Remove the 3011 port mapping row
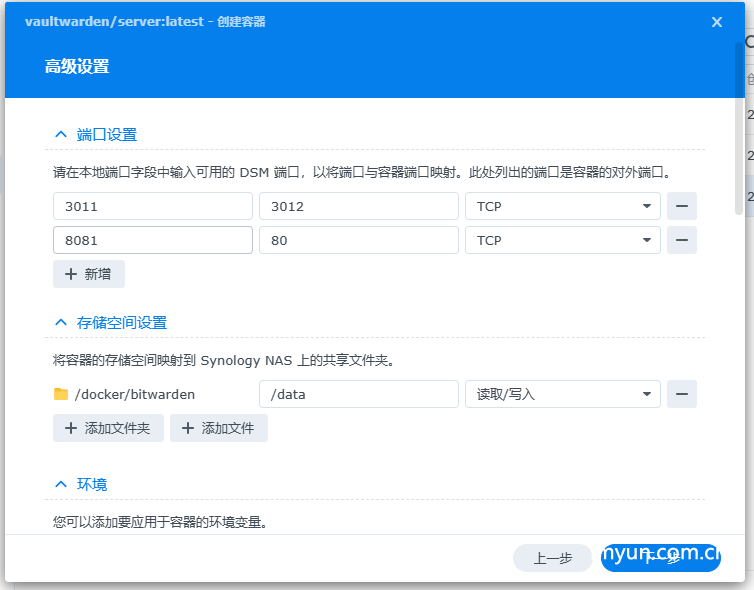Screen dimensions: 754x590 point(681,206)
